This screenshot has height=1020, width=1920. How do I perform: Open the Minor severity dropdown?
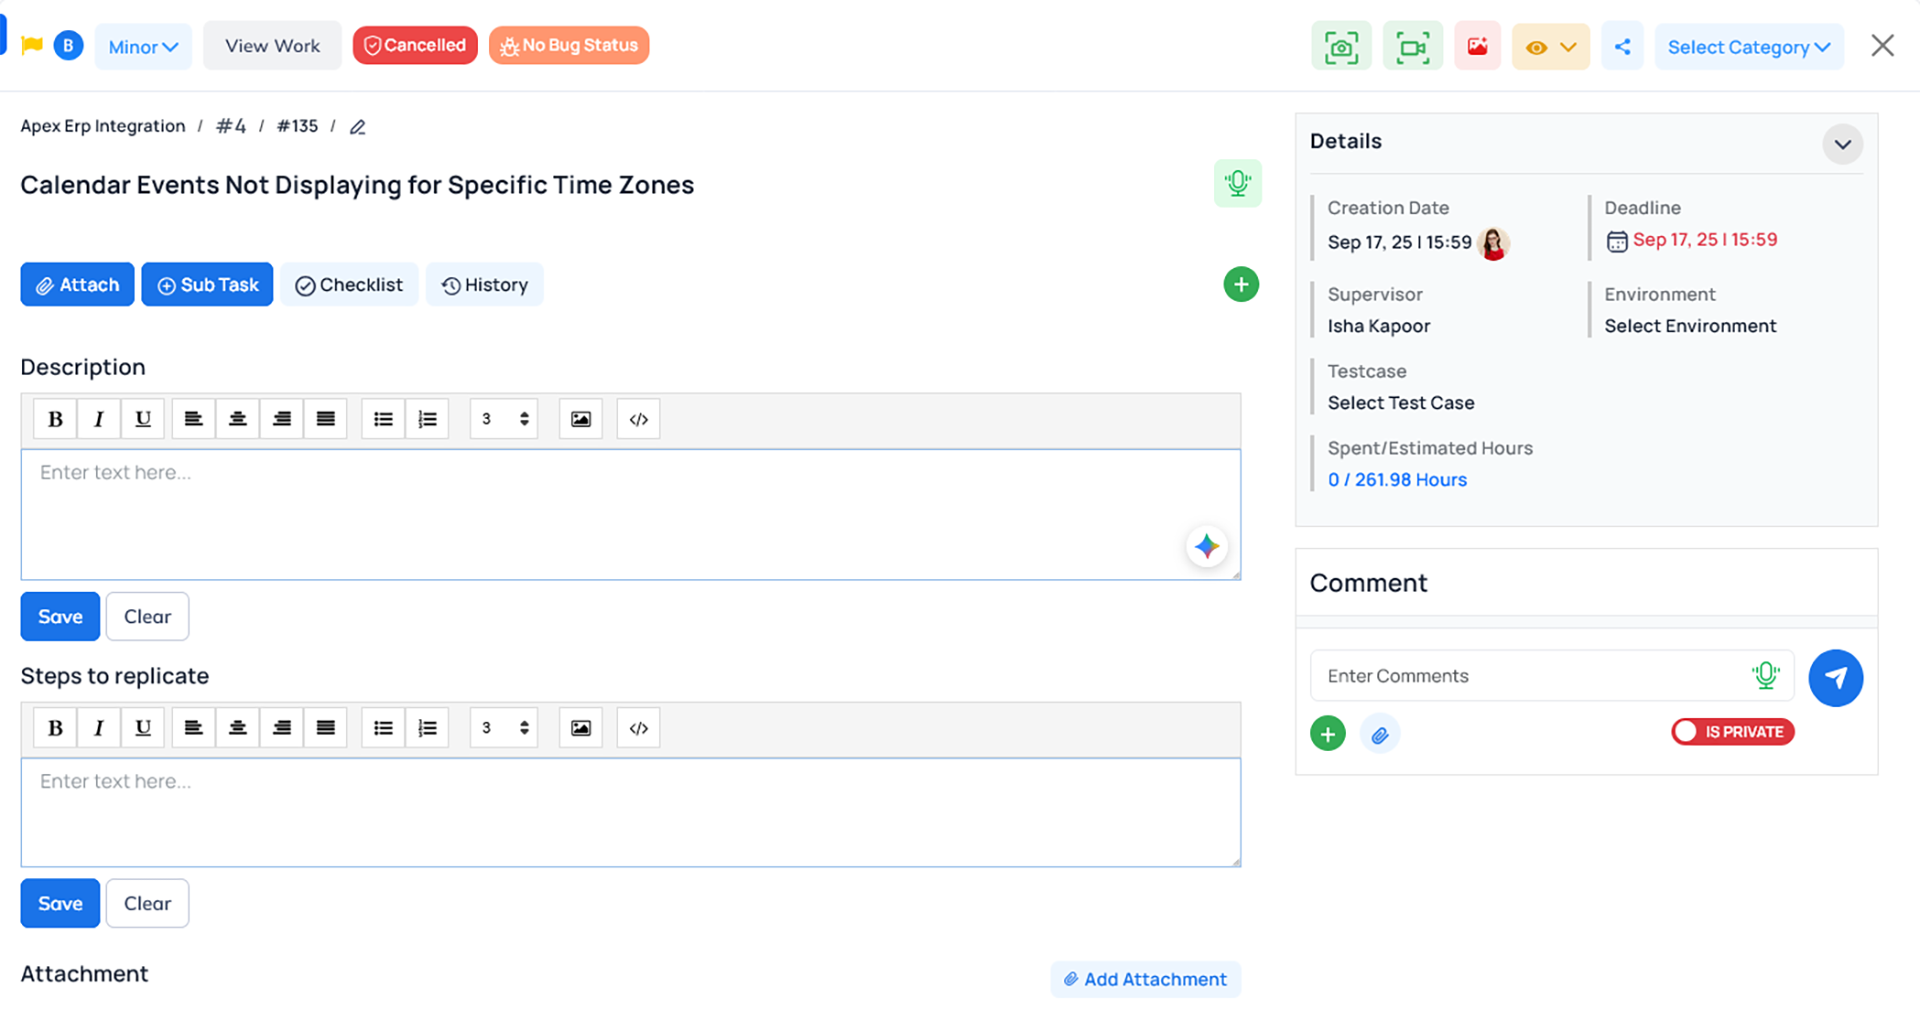point(143,47)
